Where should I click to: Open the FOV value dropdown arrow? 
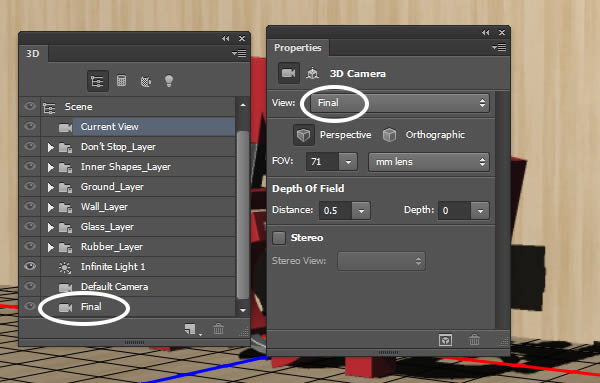click(x=348, y=162)
